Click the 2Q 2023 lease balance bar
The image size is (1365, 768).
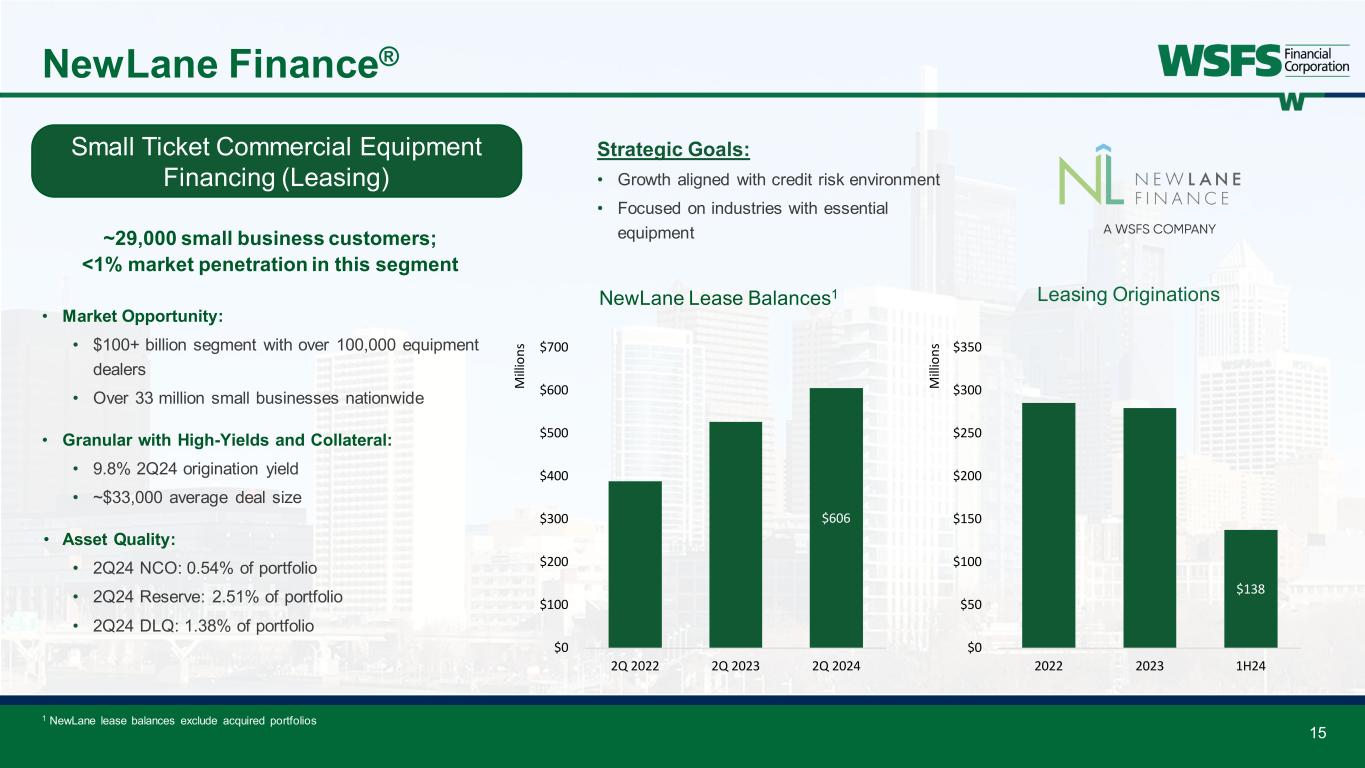735,534
